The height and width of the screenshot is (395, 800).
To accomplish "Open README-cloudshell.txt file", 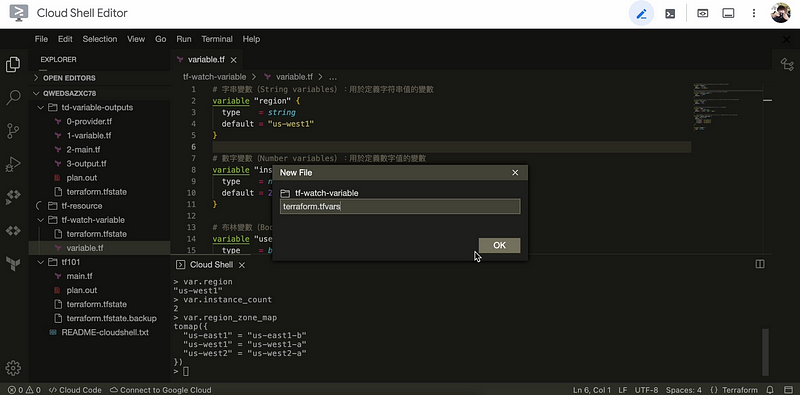I will [x=99, y=332].
